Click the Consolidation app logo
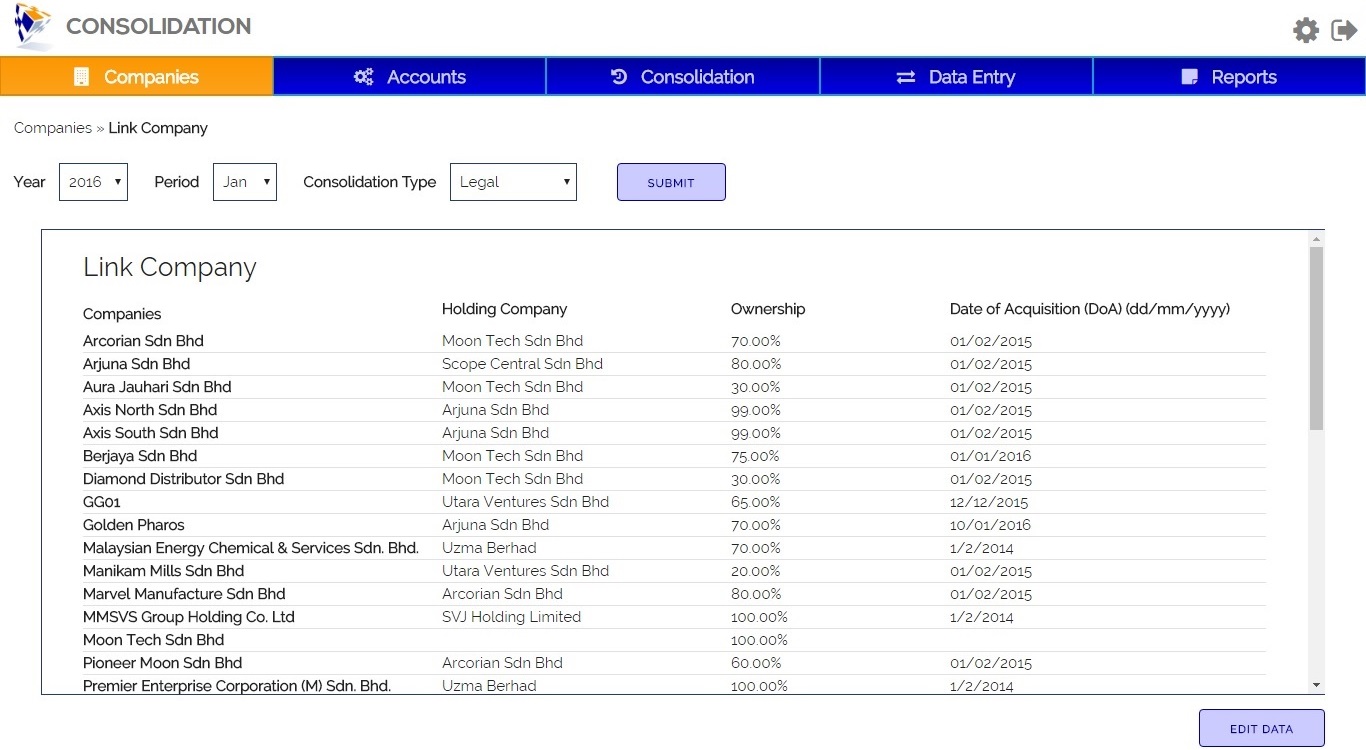This screenshot has width=1366, height=750. click(x=34, y=26)
